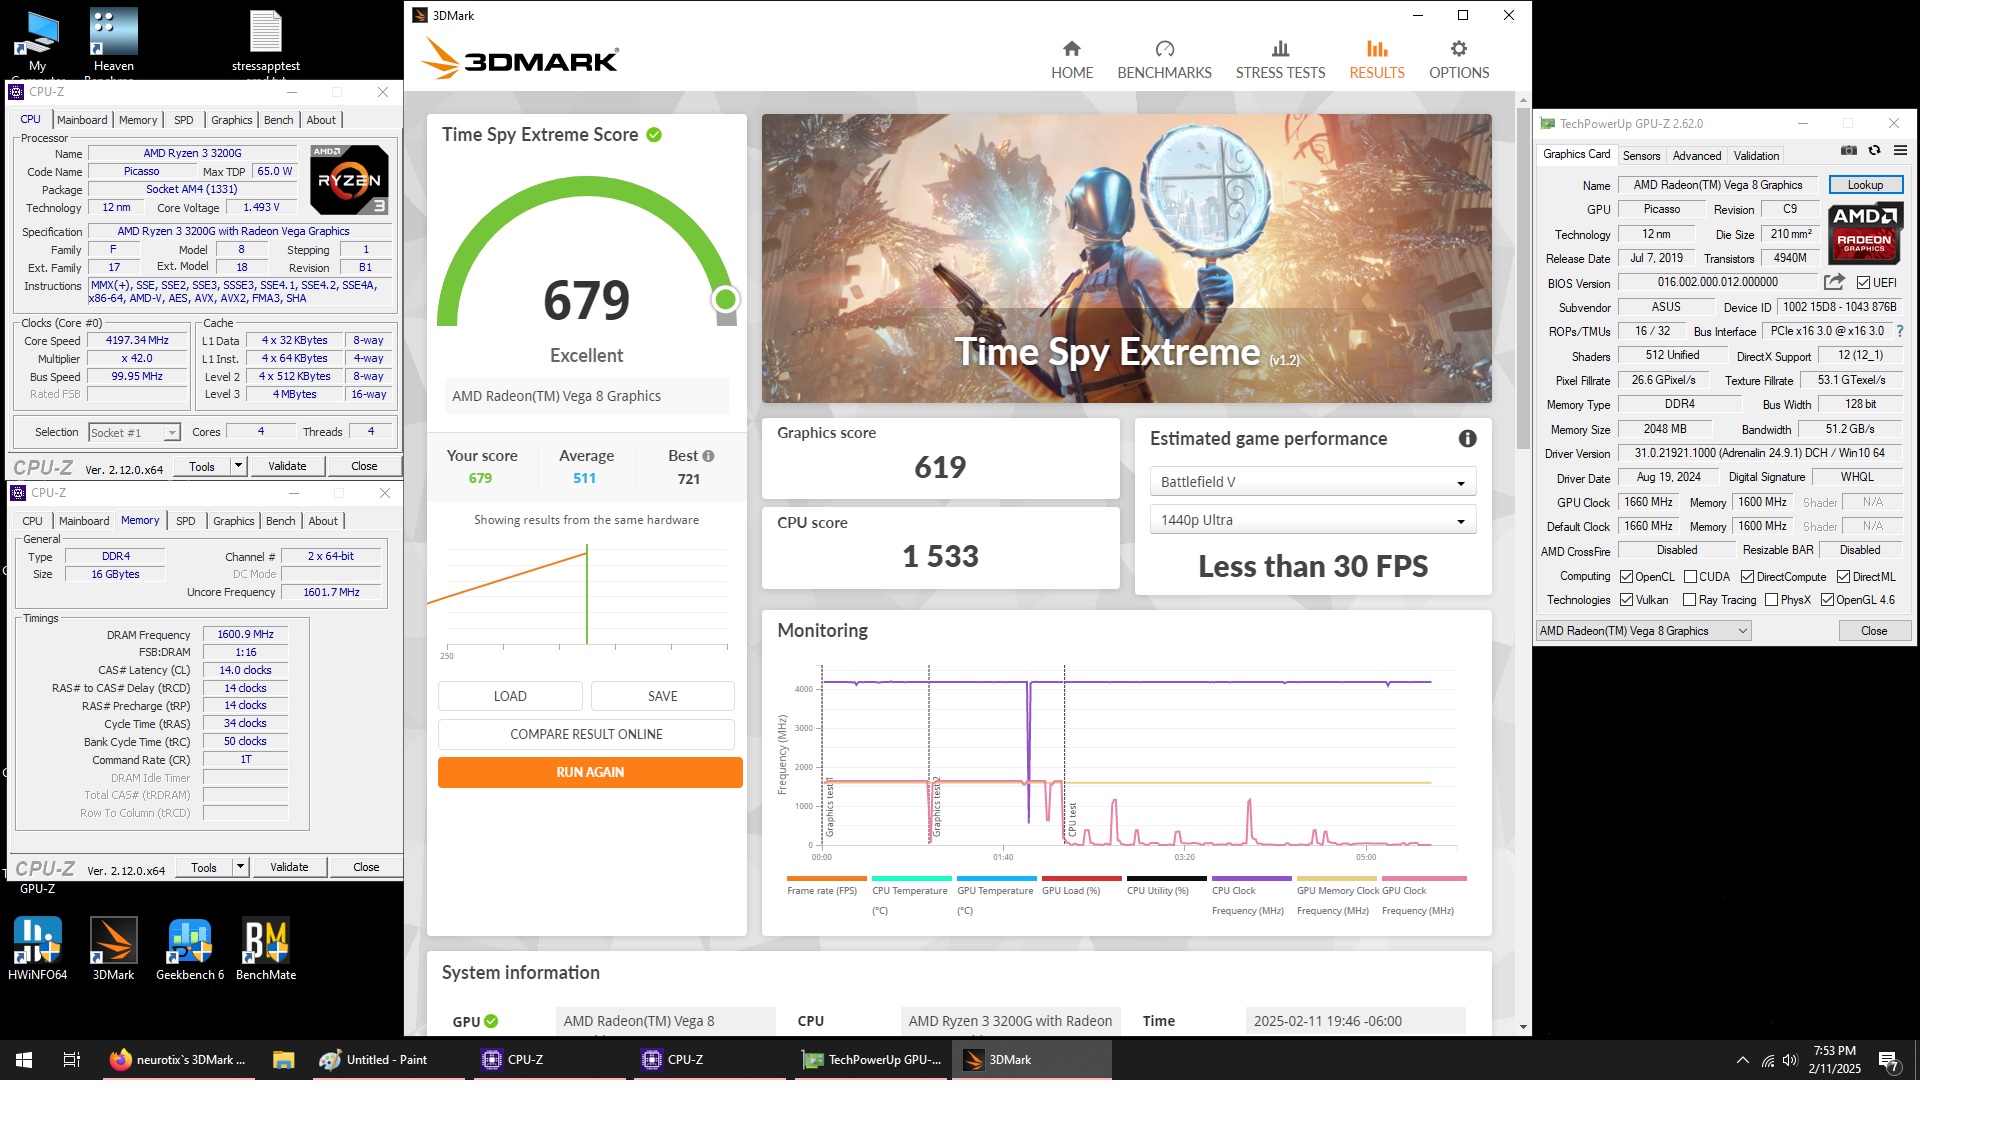Click the CPU Temperature legend color bar
2000x1125 pixels.
[x=911, y=879]
